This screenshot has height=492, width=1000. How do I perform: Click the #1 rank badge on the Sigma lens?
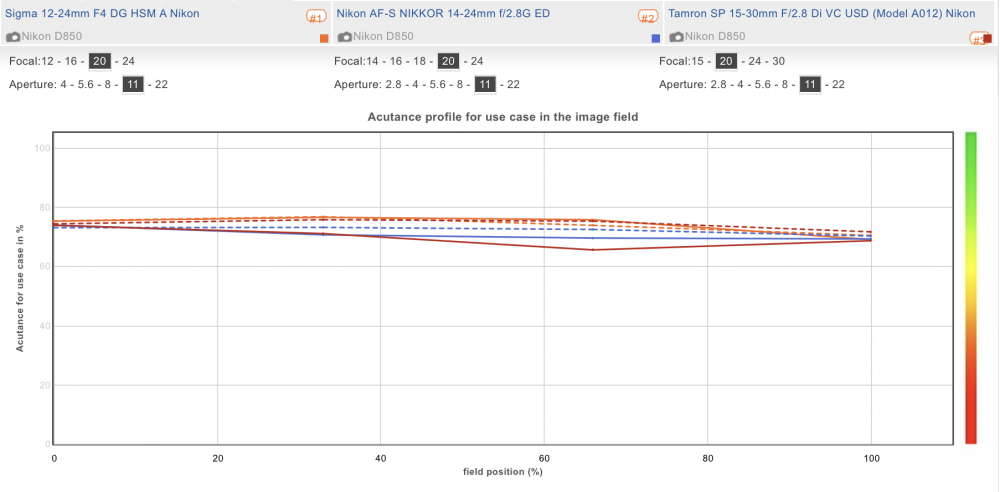(317, 17)
